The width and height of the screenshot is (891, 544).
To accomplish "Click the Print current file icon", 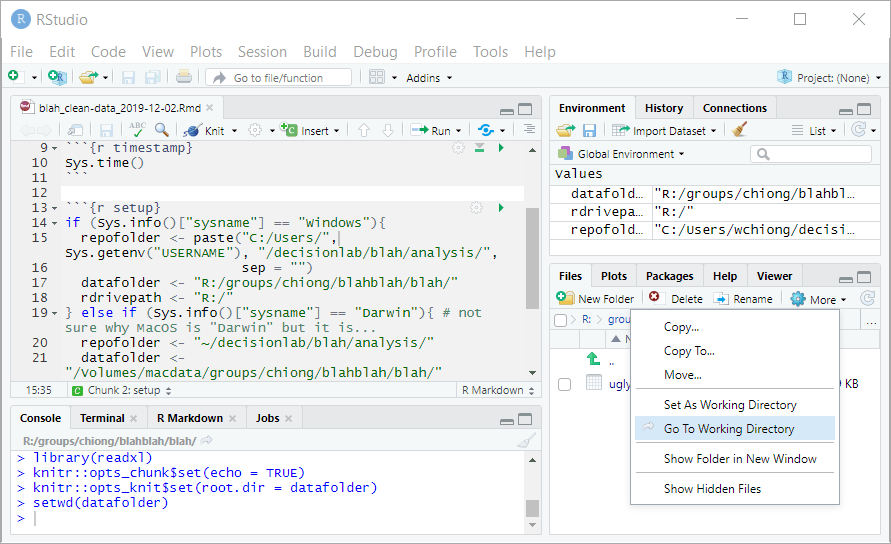I will [184, 77].
